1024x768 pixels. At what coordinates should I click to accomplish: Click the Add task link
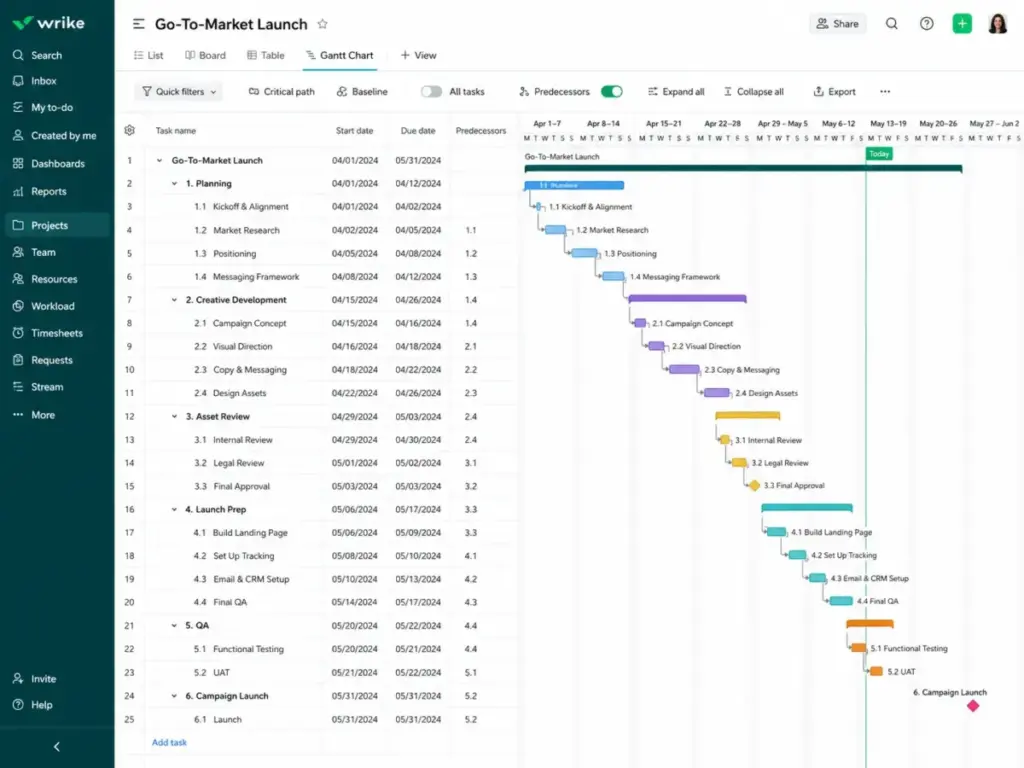(x=169, y=743)
